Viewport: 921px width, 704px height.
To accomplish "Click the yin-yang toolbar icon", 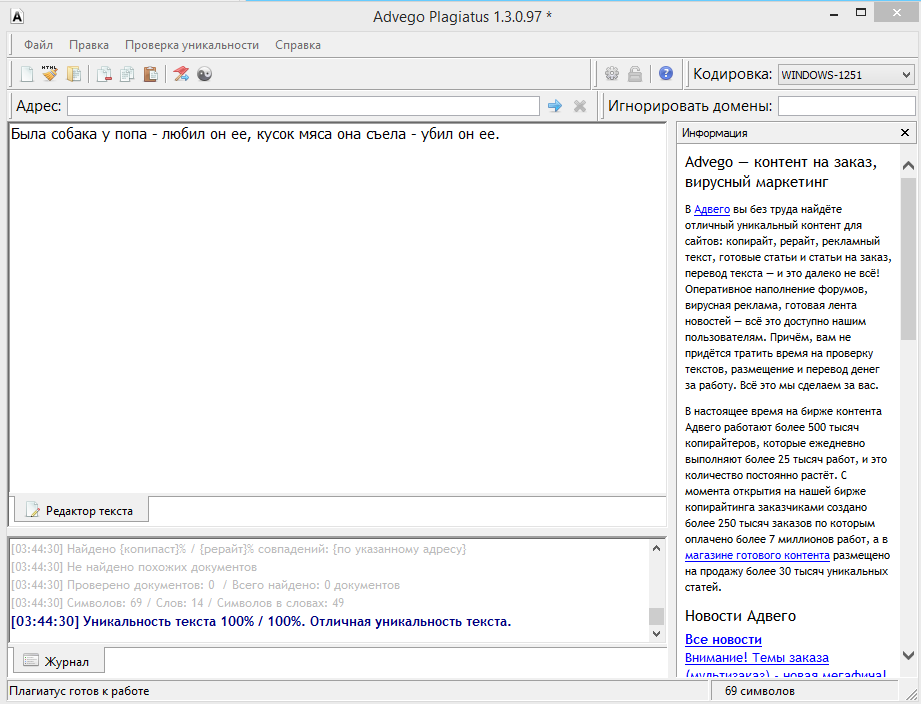I will click(x=204, y=74).
